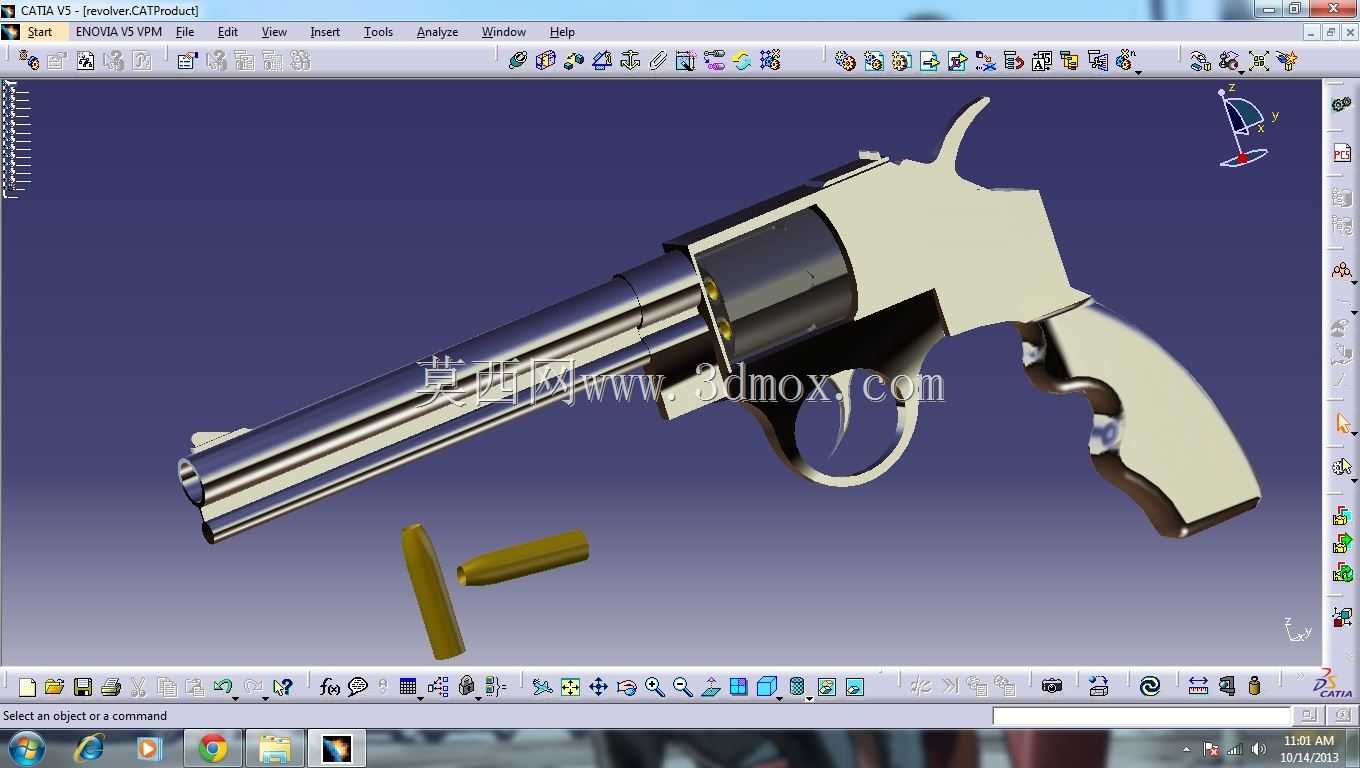The height and width of the screenshot is (768, 1360).
Task: Click the Design Table grid icon
Action: [408, 687]
